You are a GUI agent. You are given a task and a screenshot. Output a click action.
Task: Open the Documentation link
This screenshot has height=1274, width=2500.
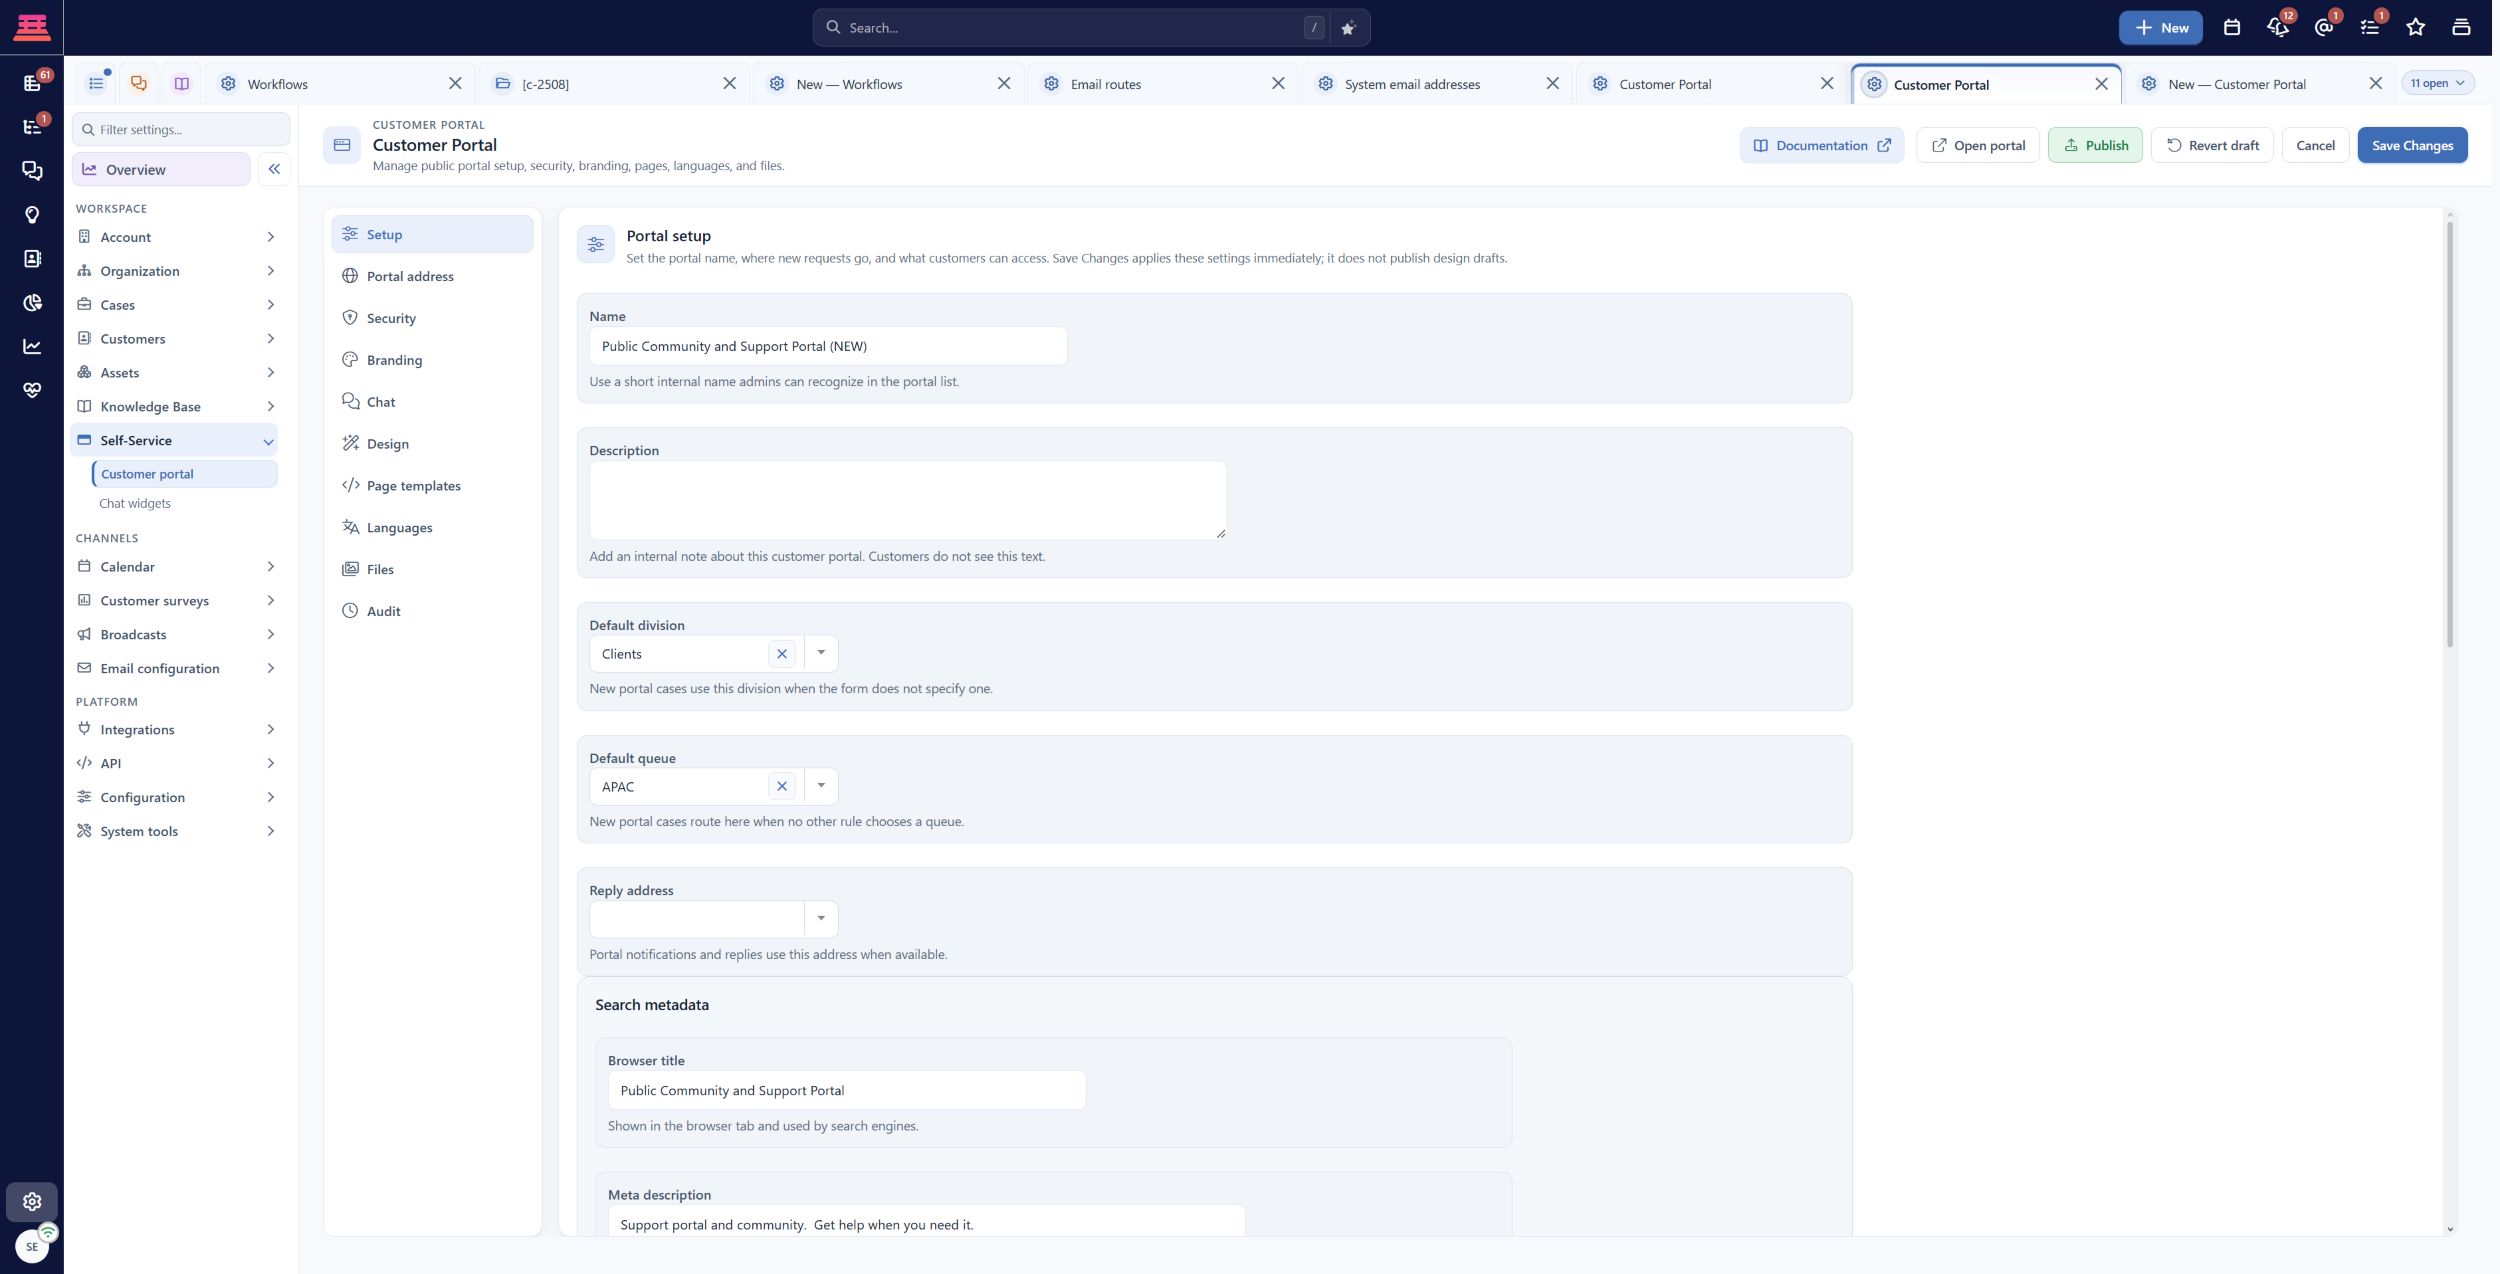[x=1821, y=145]
